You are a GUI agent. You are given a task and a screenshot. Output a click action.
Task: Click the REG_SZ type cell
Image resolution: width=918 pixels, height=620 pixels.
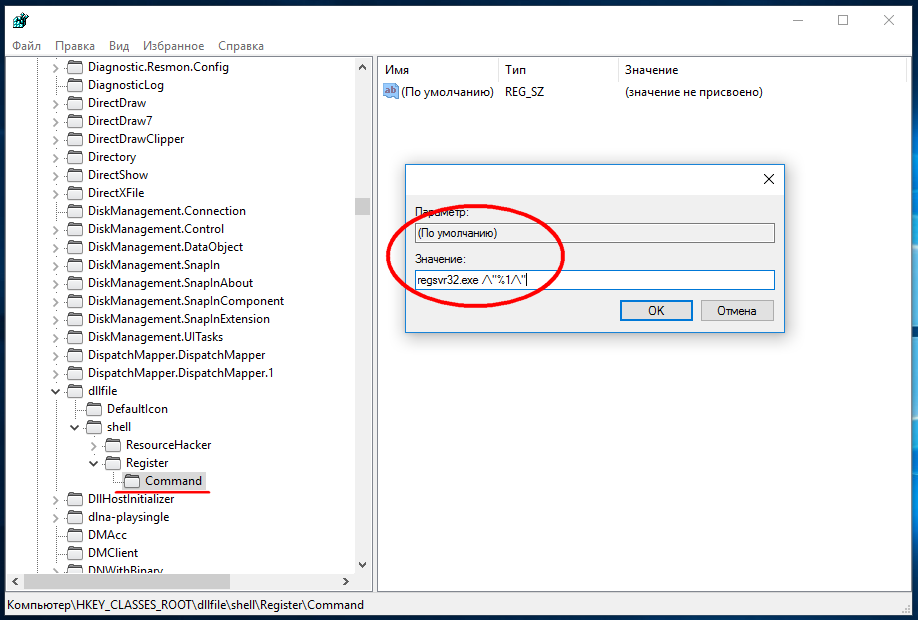click(x=525, y=92)
